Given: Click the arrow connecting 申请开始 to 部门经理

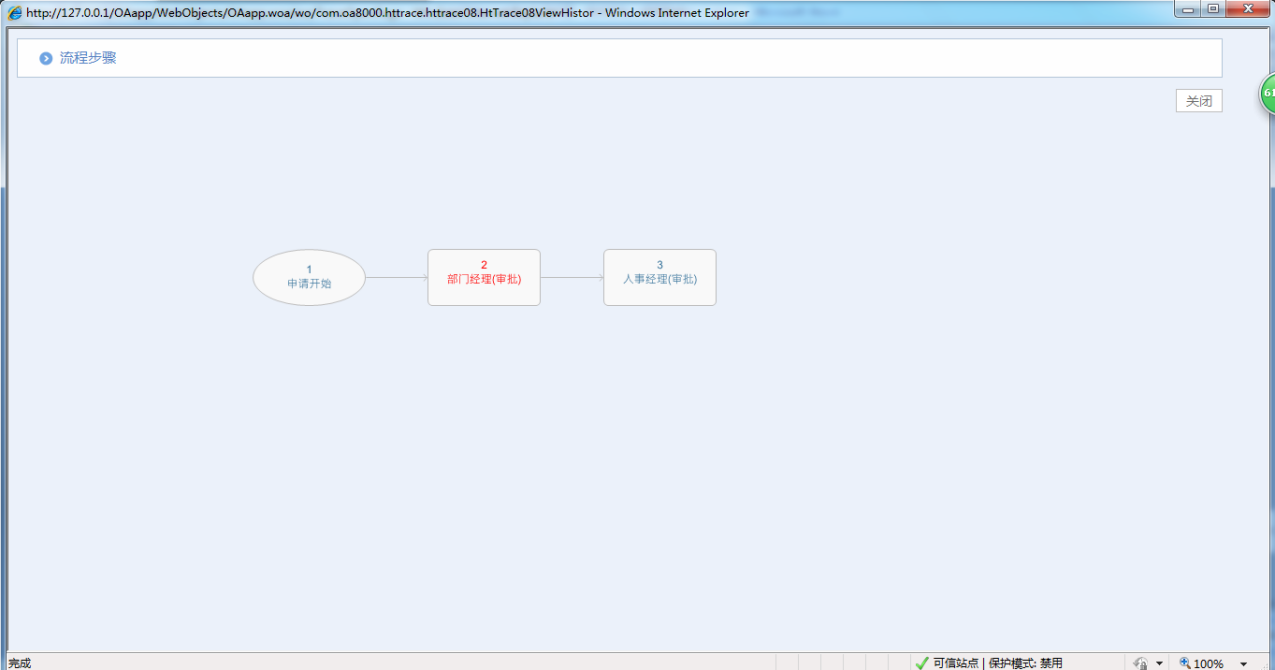Looking at the screenshot, I should (x=396, y=277).
